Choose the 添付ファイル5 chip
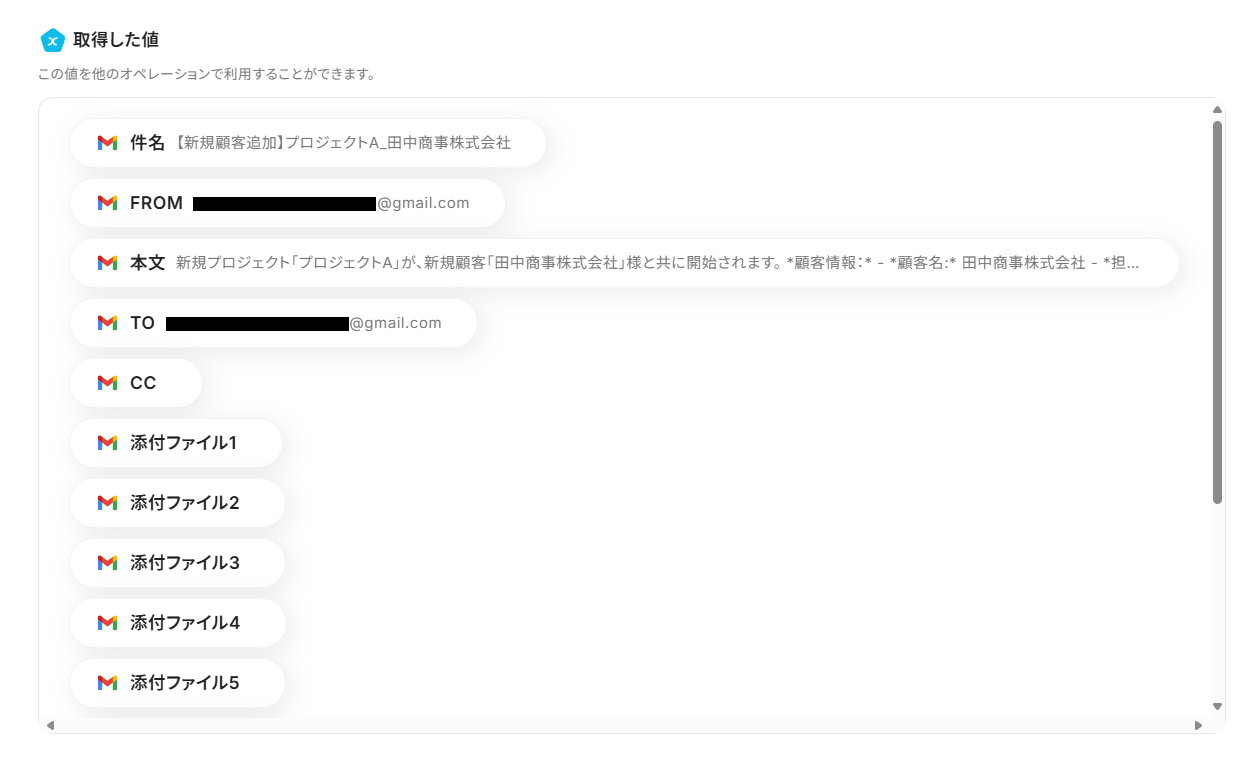1255x770 pixels. [178, 683]
